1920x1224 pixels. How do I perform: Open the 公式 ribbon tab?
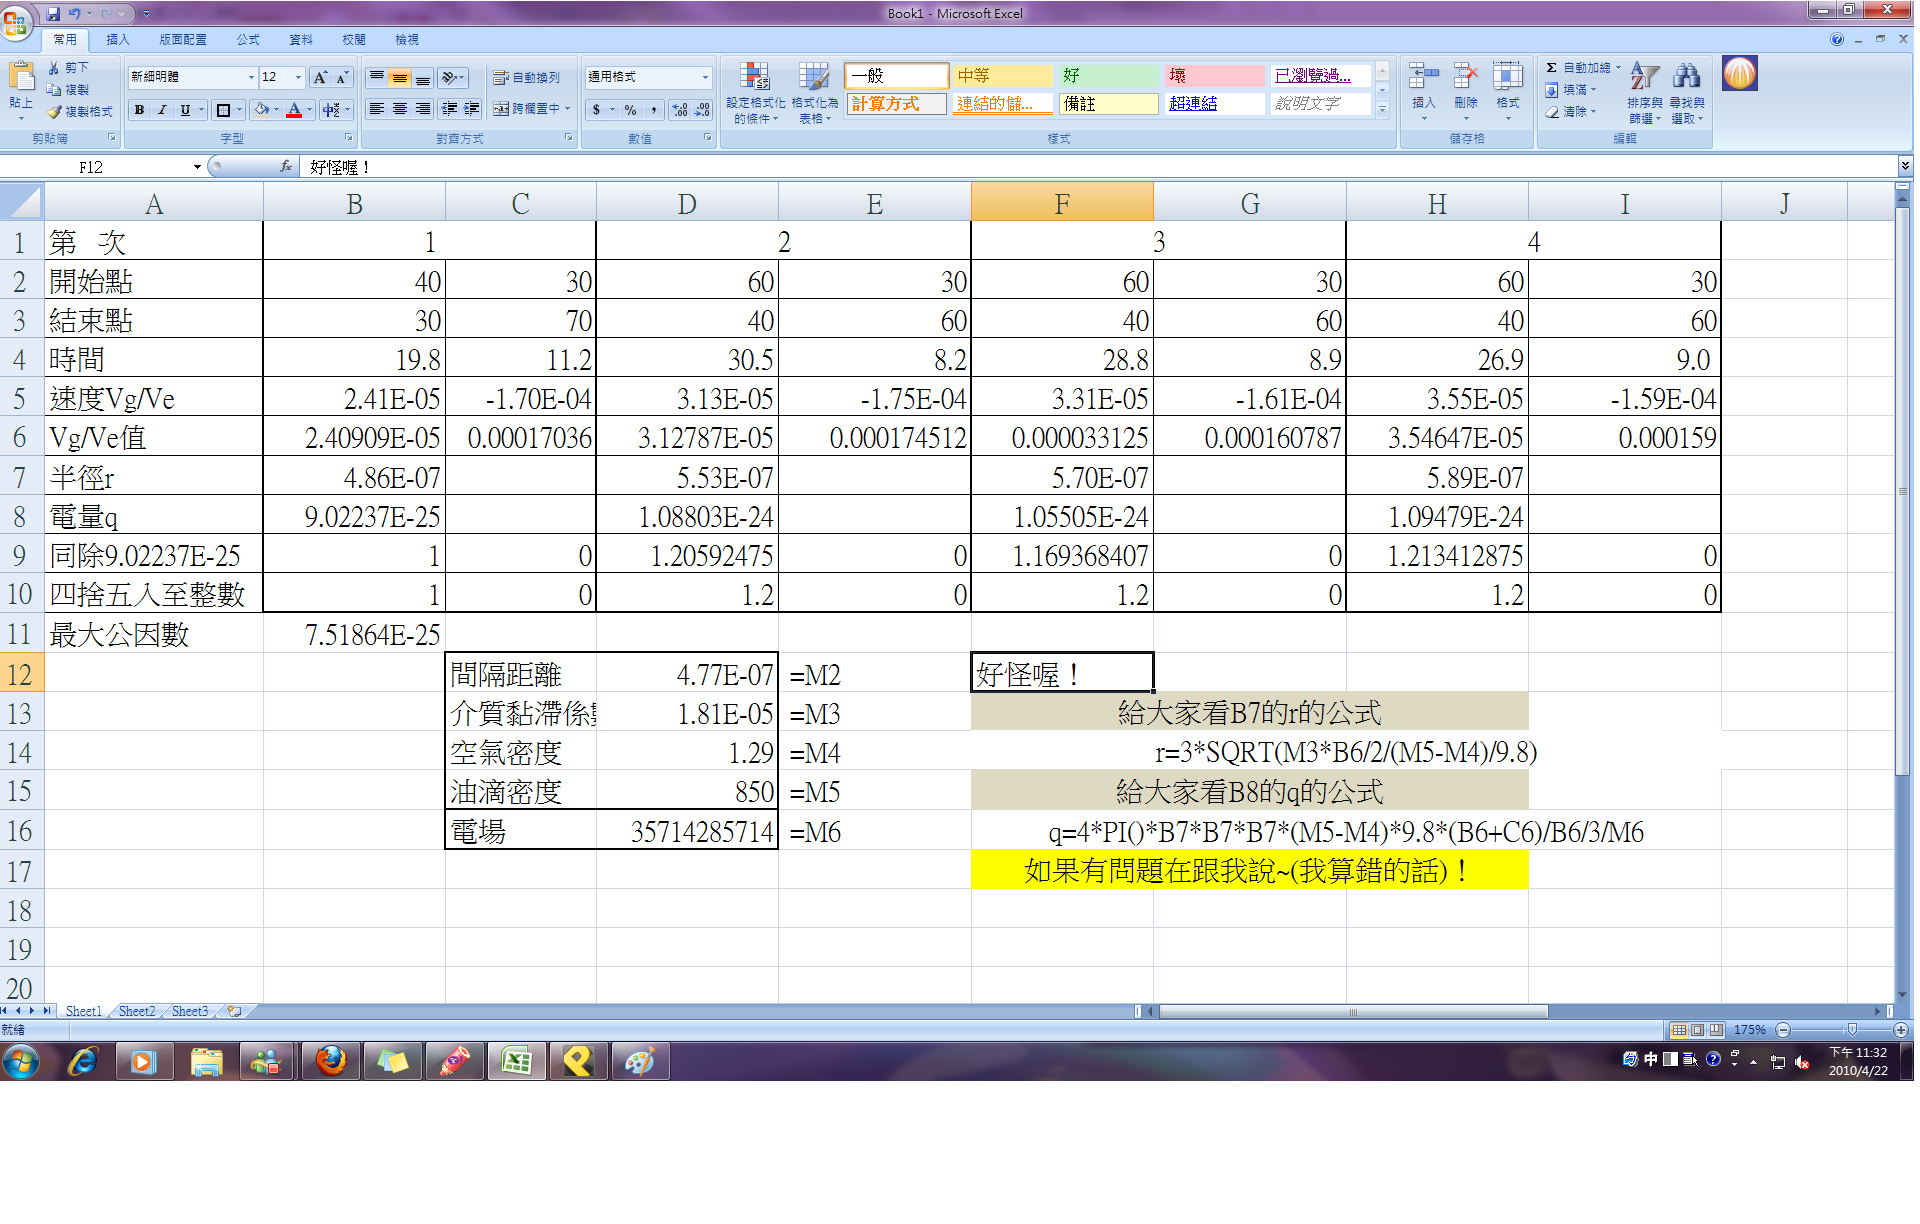tap(248, 40)
